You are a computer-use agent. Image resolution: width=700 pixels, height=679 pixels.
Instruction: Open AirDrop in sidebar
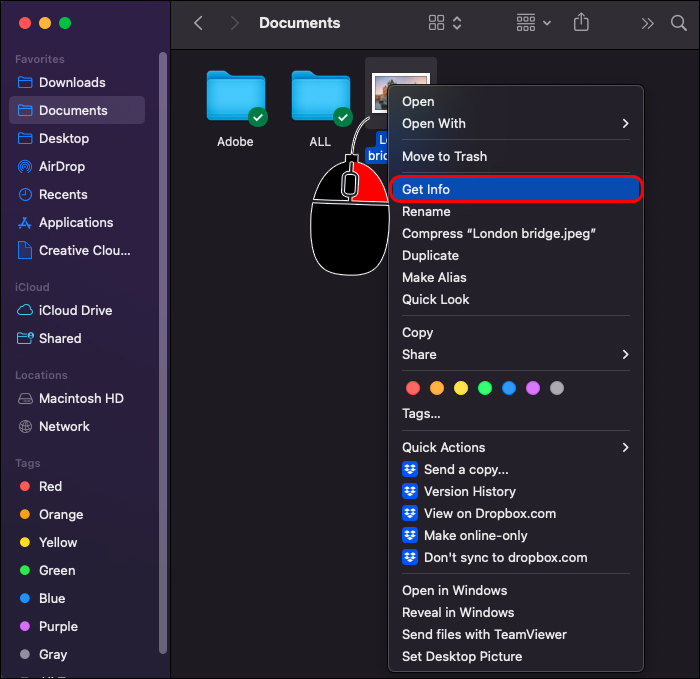pyautogui.click(x=77, y=167)
